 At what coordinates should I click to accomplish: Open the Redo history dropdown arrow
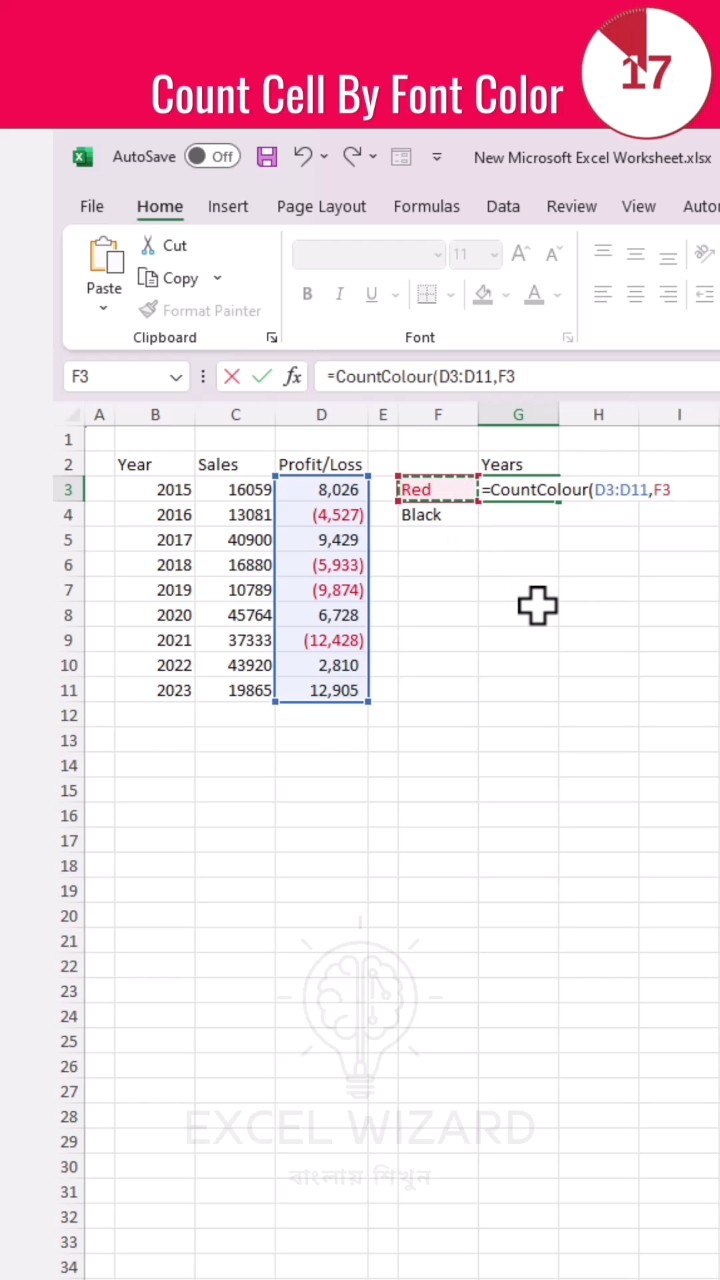click(x=373, y=157)
